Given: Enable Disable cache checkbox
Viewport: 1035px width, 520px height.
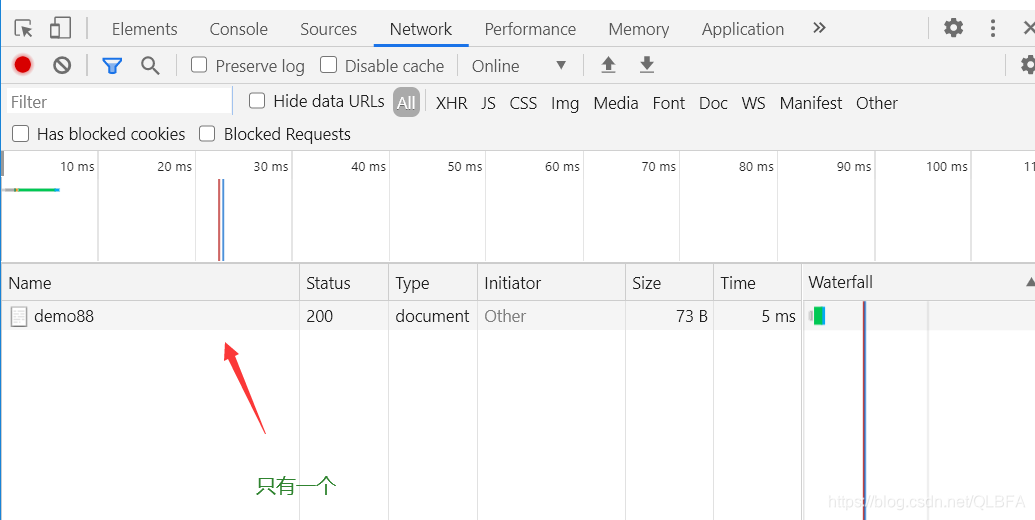Looking at the screenshot, I should [x=328, y=65].
